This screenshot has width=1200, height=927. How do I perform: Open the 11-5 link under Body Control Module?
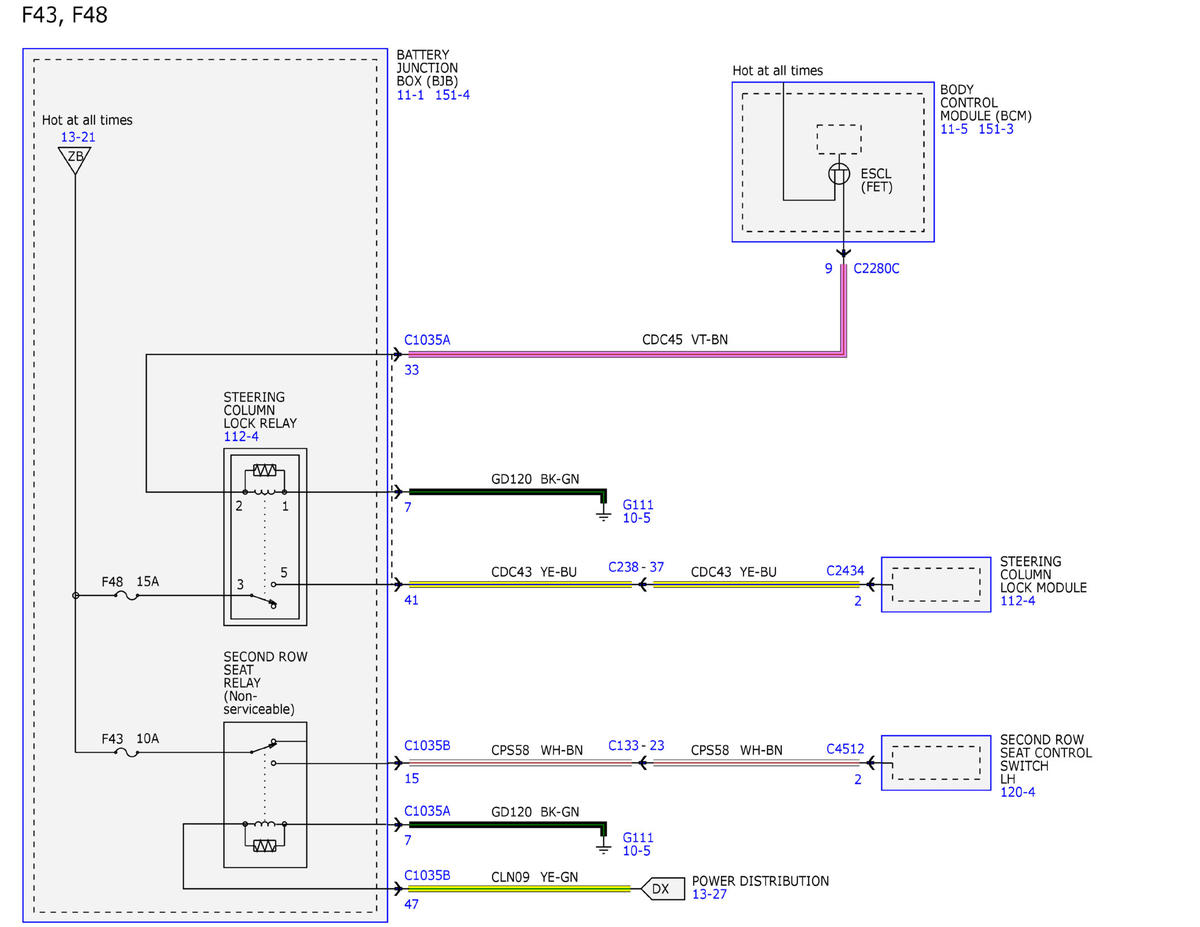click(954, 129)
